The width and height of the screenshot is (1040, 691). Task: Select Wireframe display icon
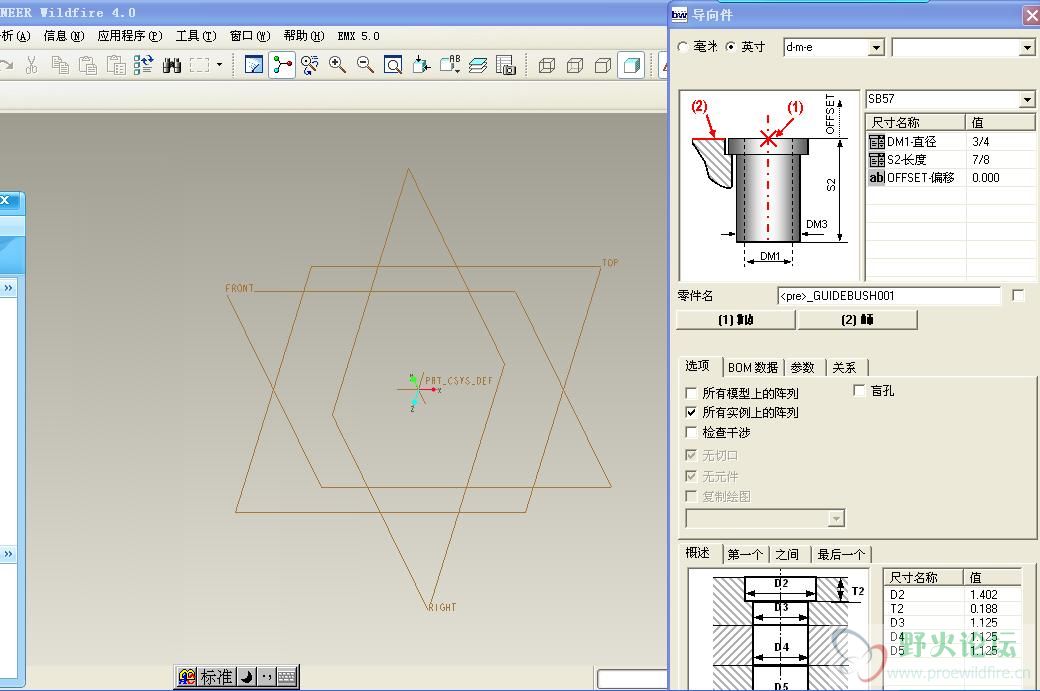547,65
